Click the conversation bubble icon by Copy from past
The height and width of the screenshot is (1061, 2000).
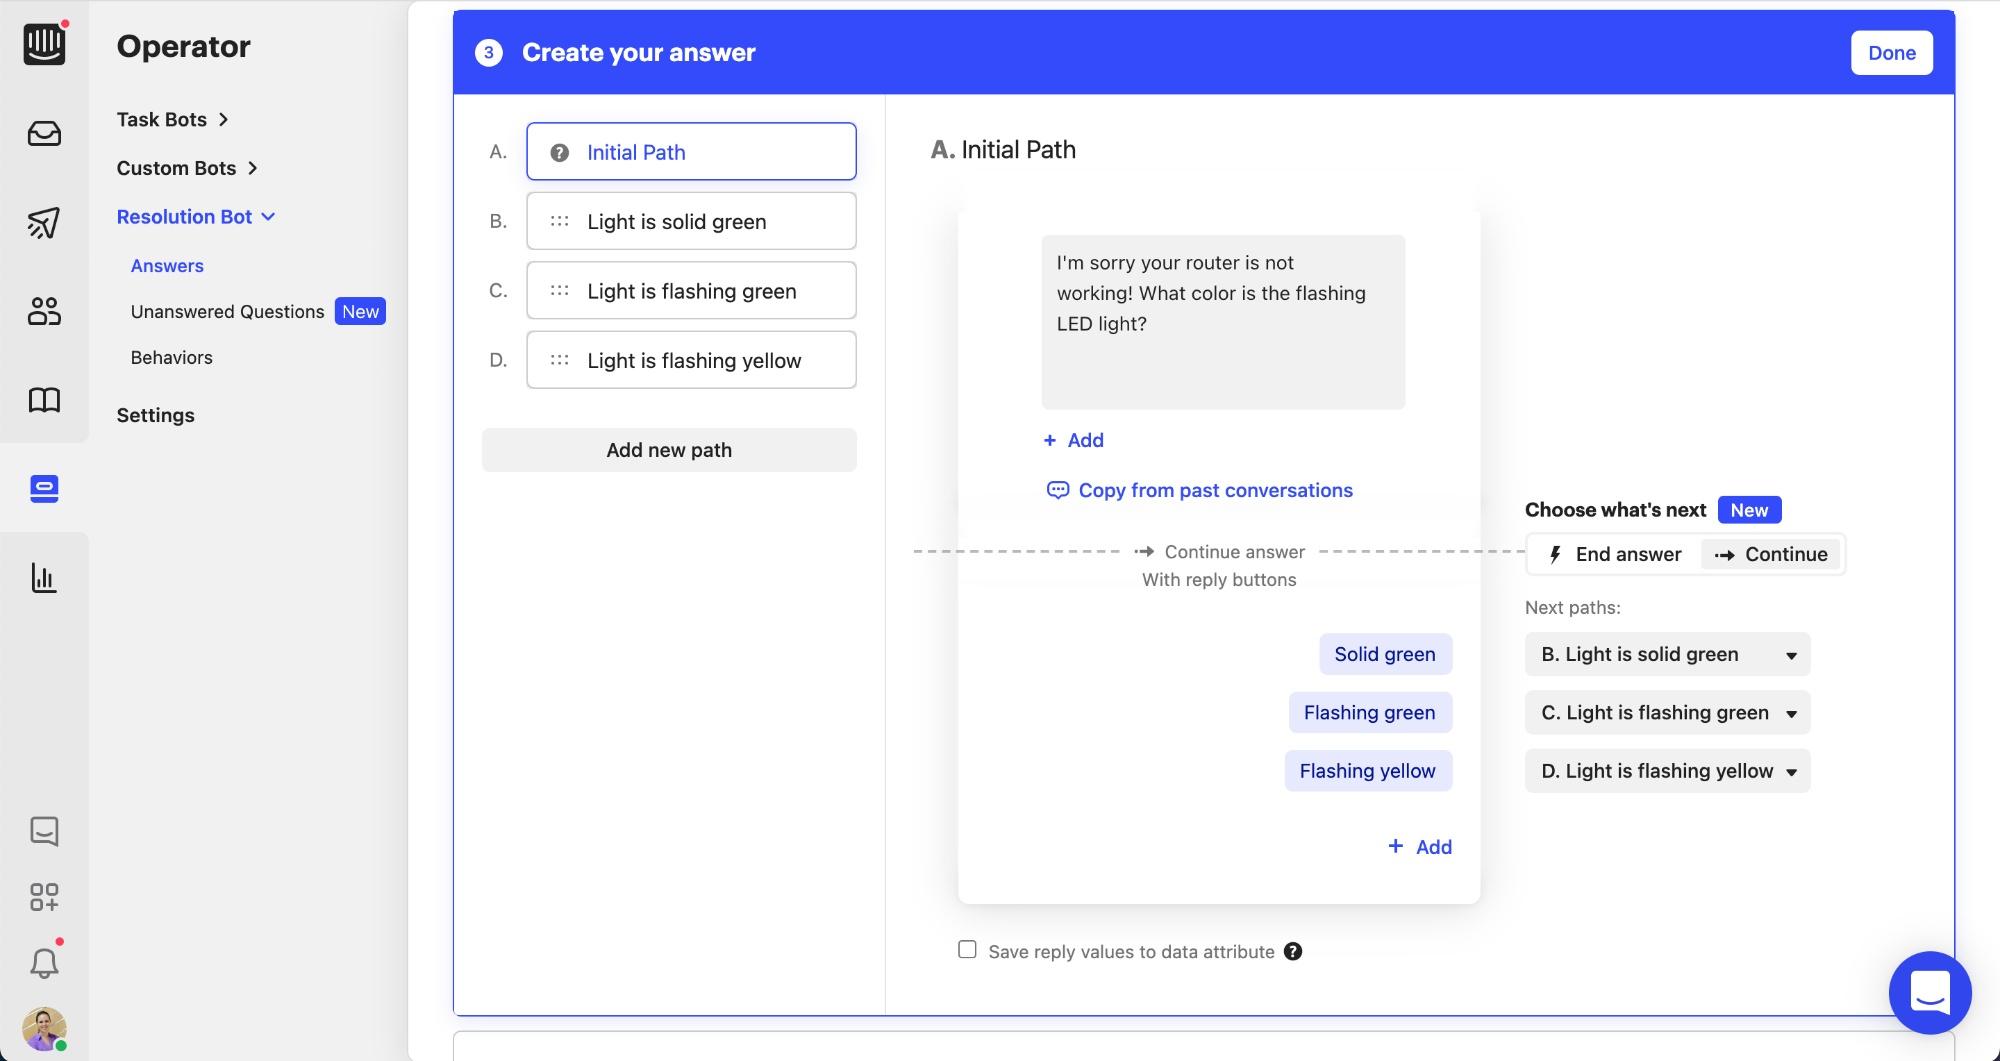point(1057,490)
